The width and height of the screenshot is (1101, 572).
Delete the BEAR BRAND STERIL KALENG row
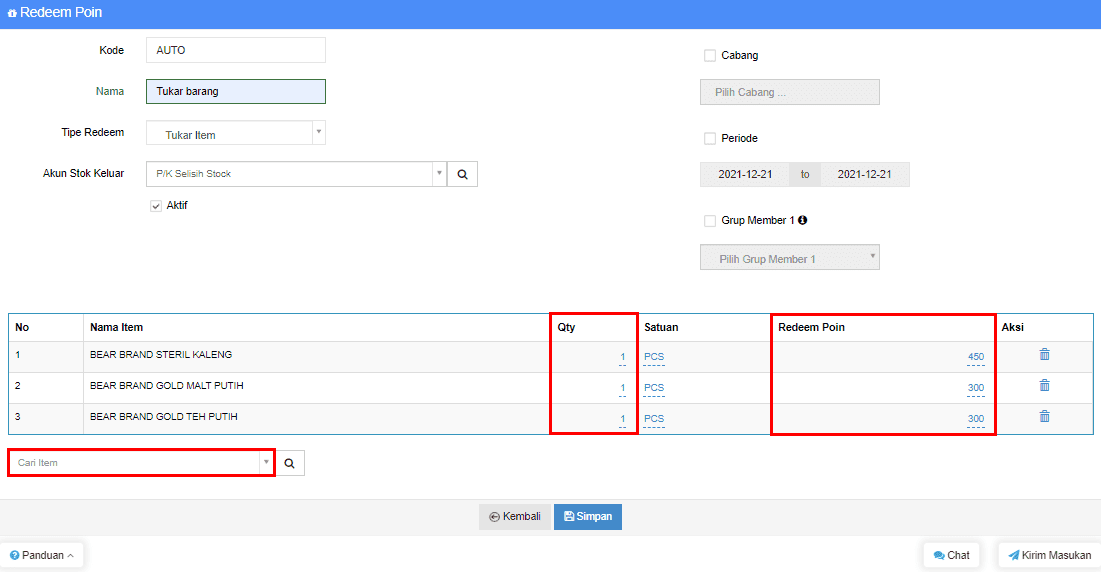pyautogui.click(x=1044, y=354)
